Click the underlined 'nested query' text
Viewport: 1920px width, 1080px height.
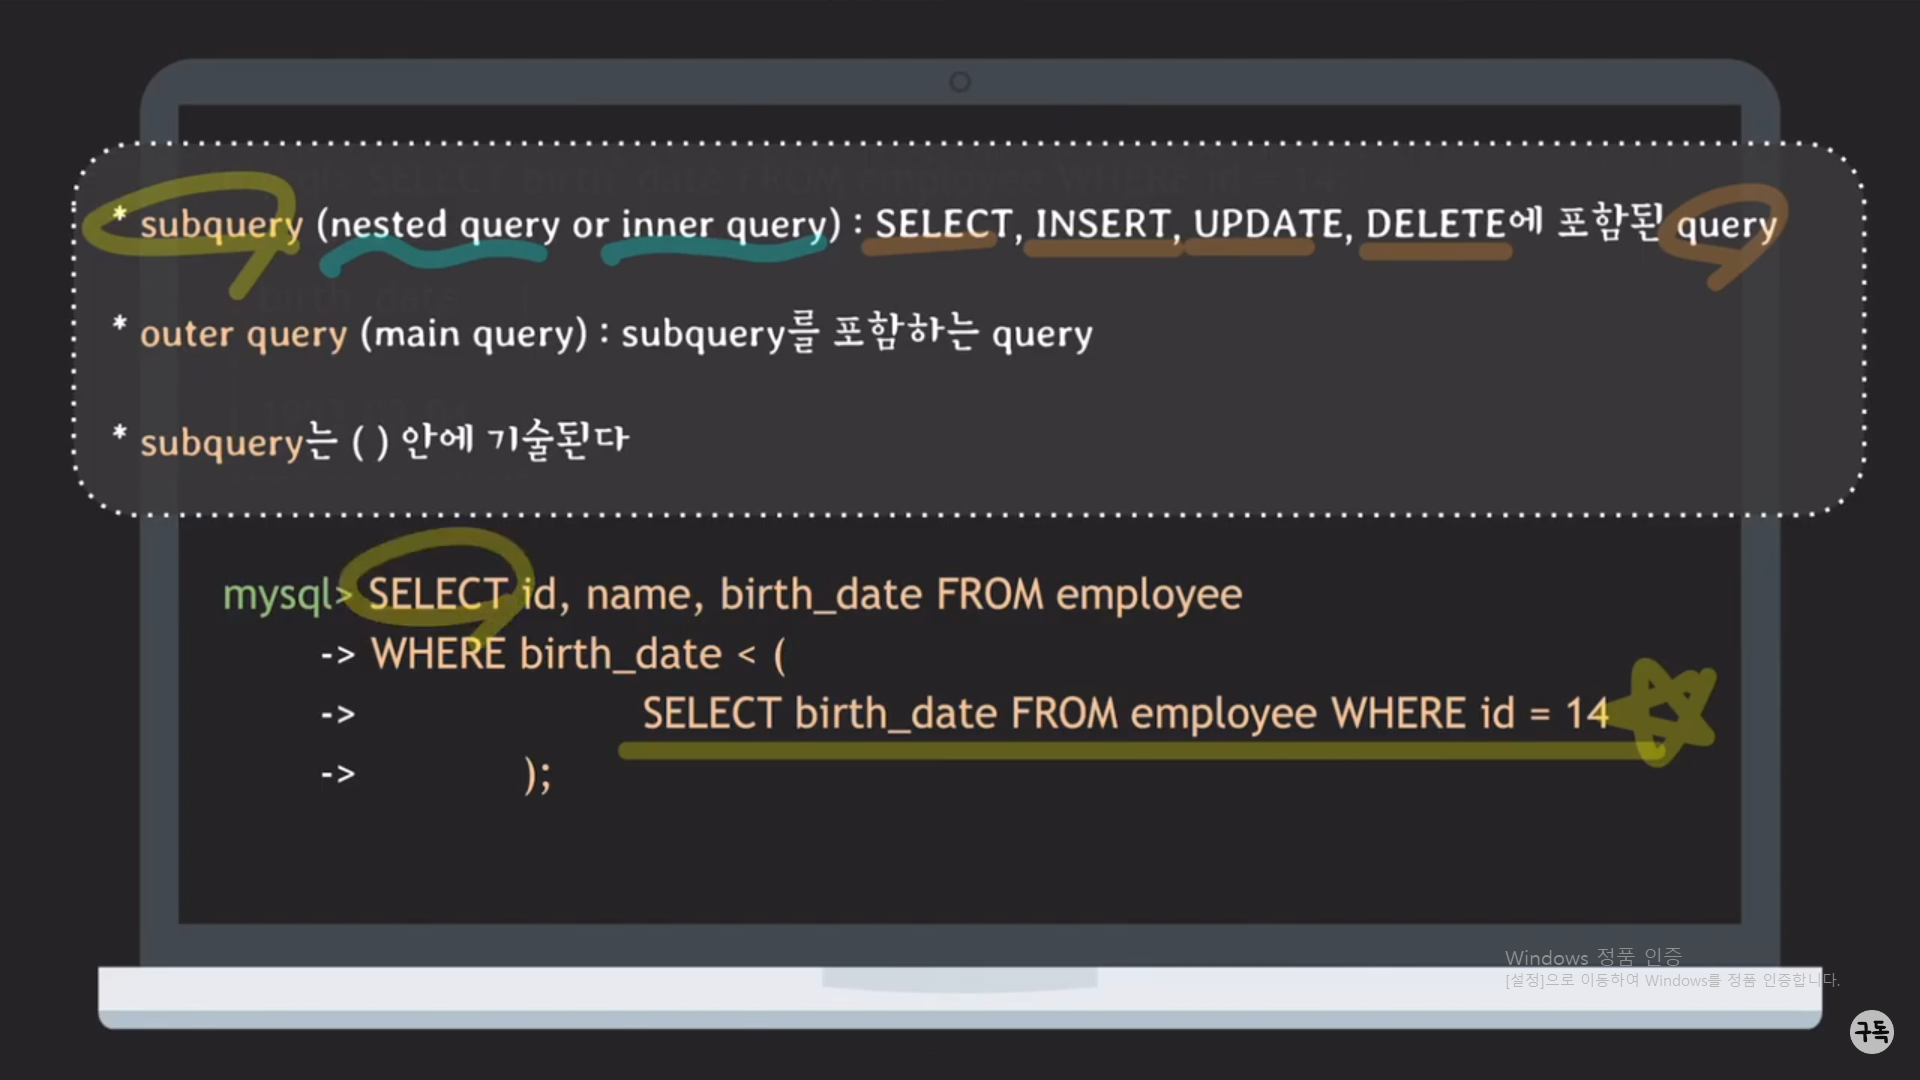(444, 224)
